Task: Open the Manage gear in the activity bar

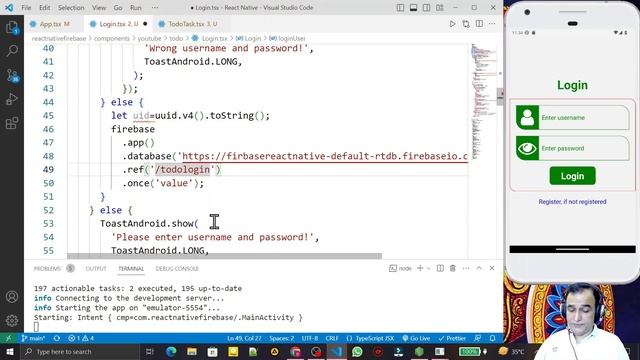Action: (x=12, y=320)
